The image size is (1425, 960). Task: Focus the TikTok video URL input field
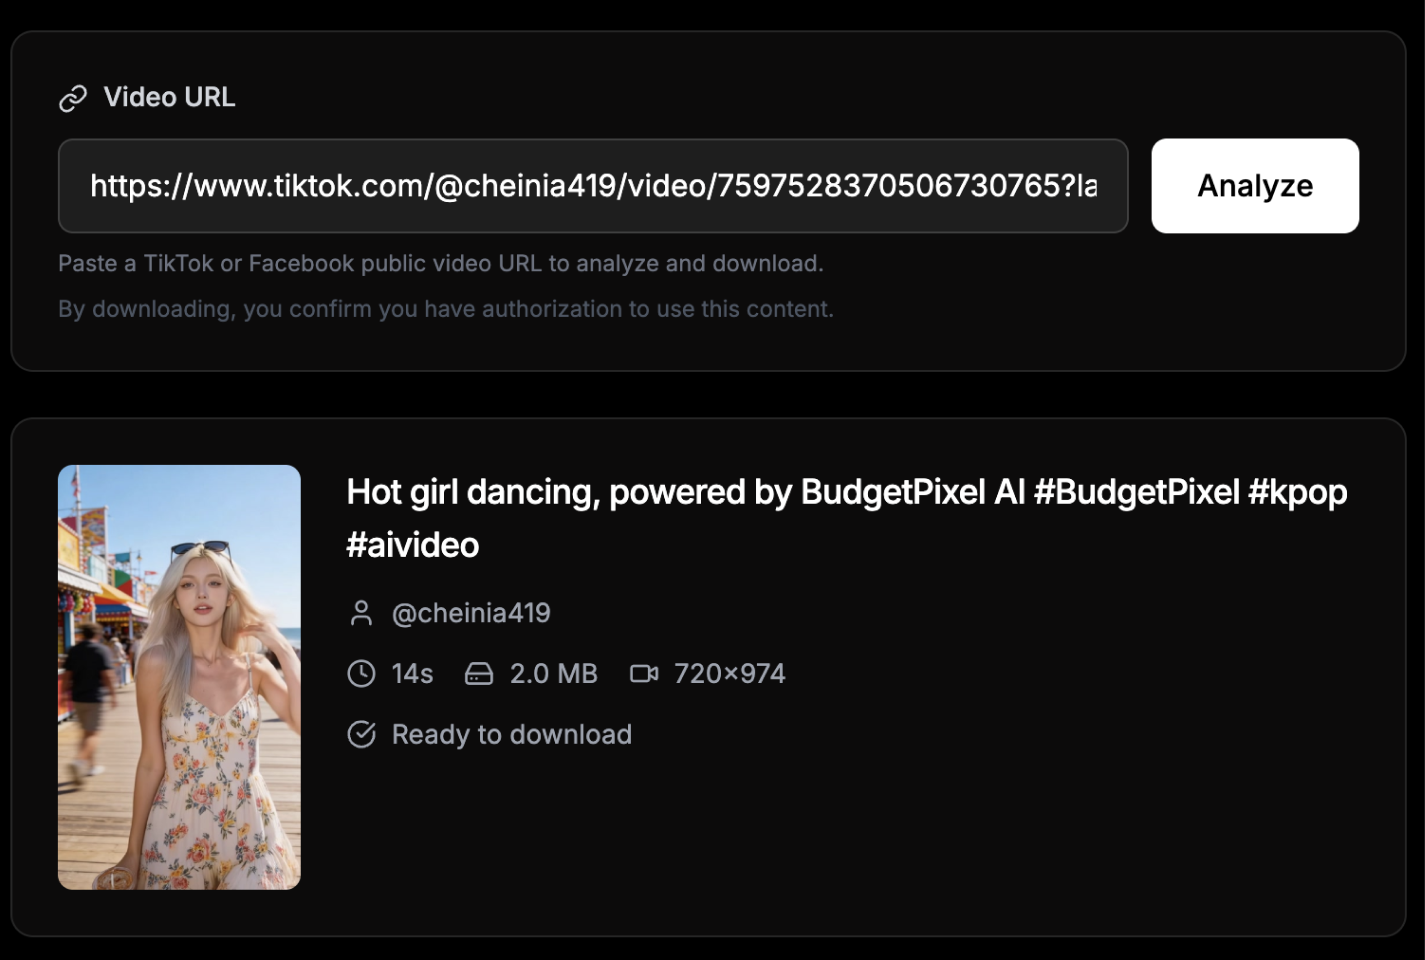click(592, 186)
